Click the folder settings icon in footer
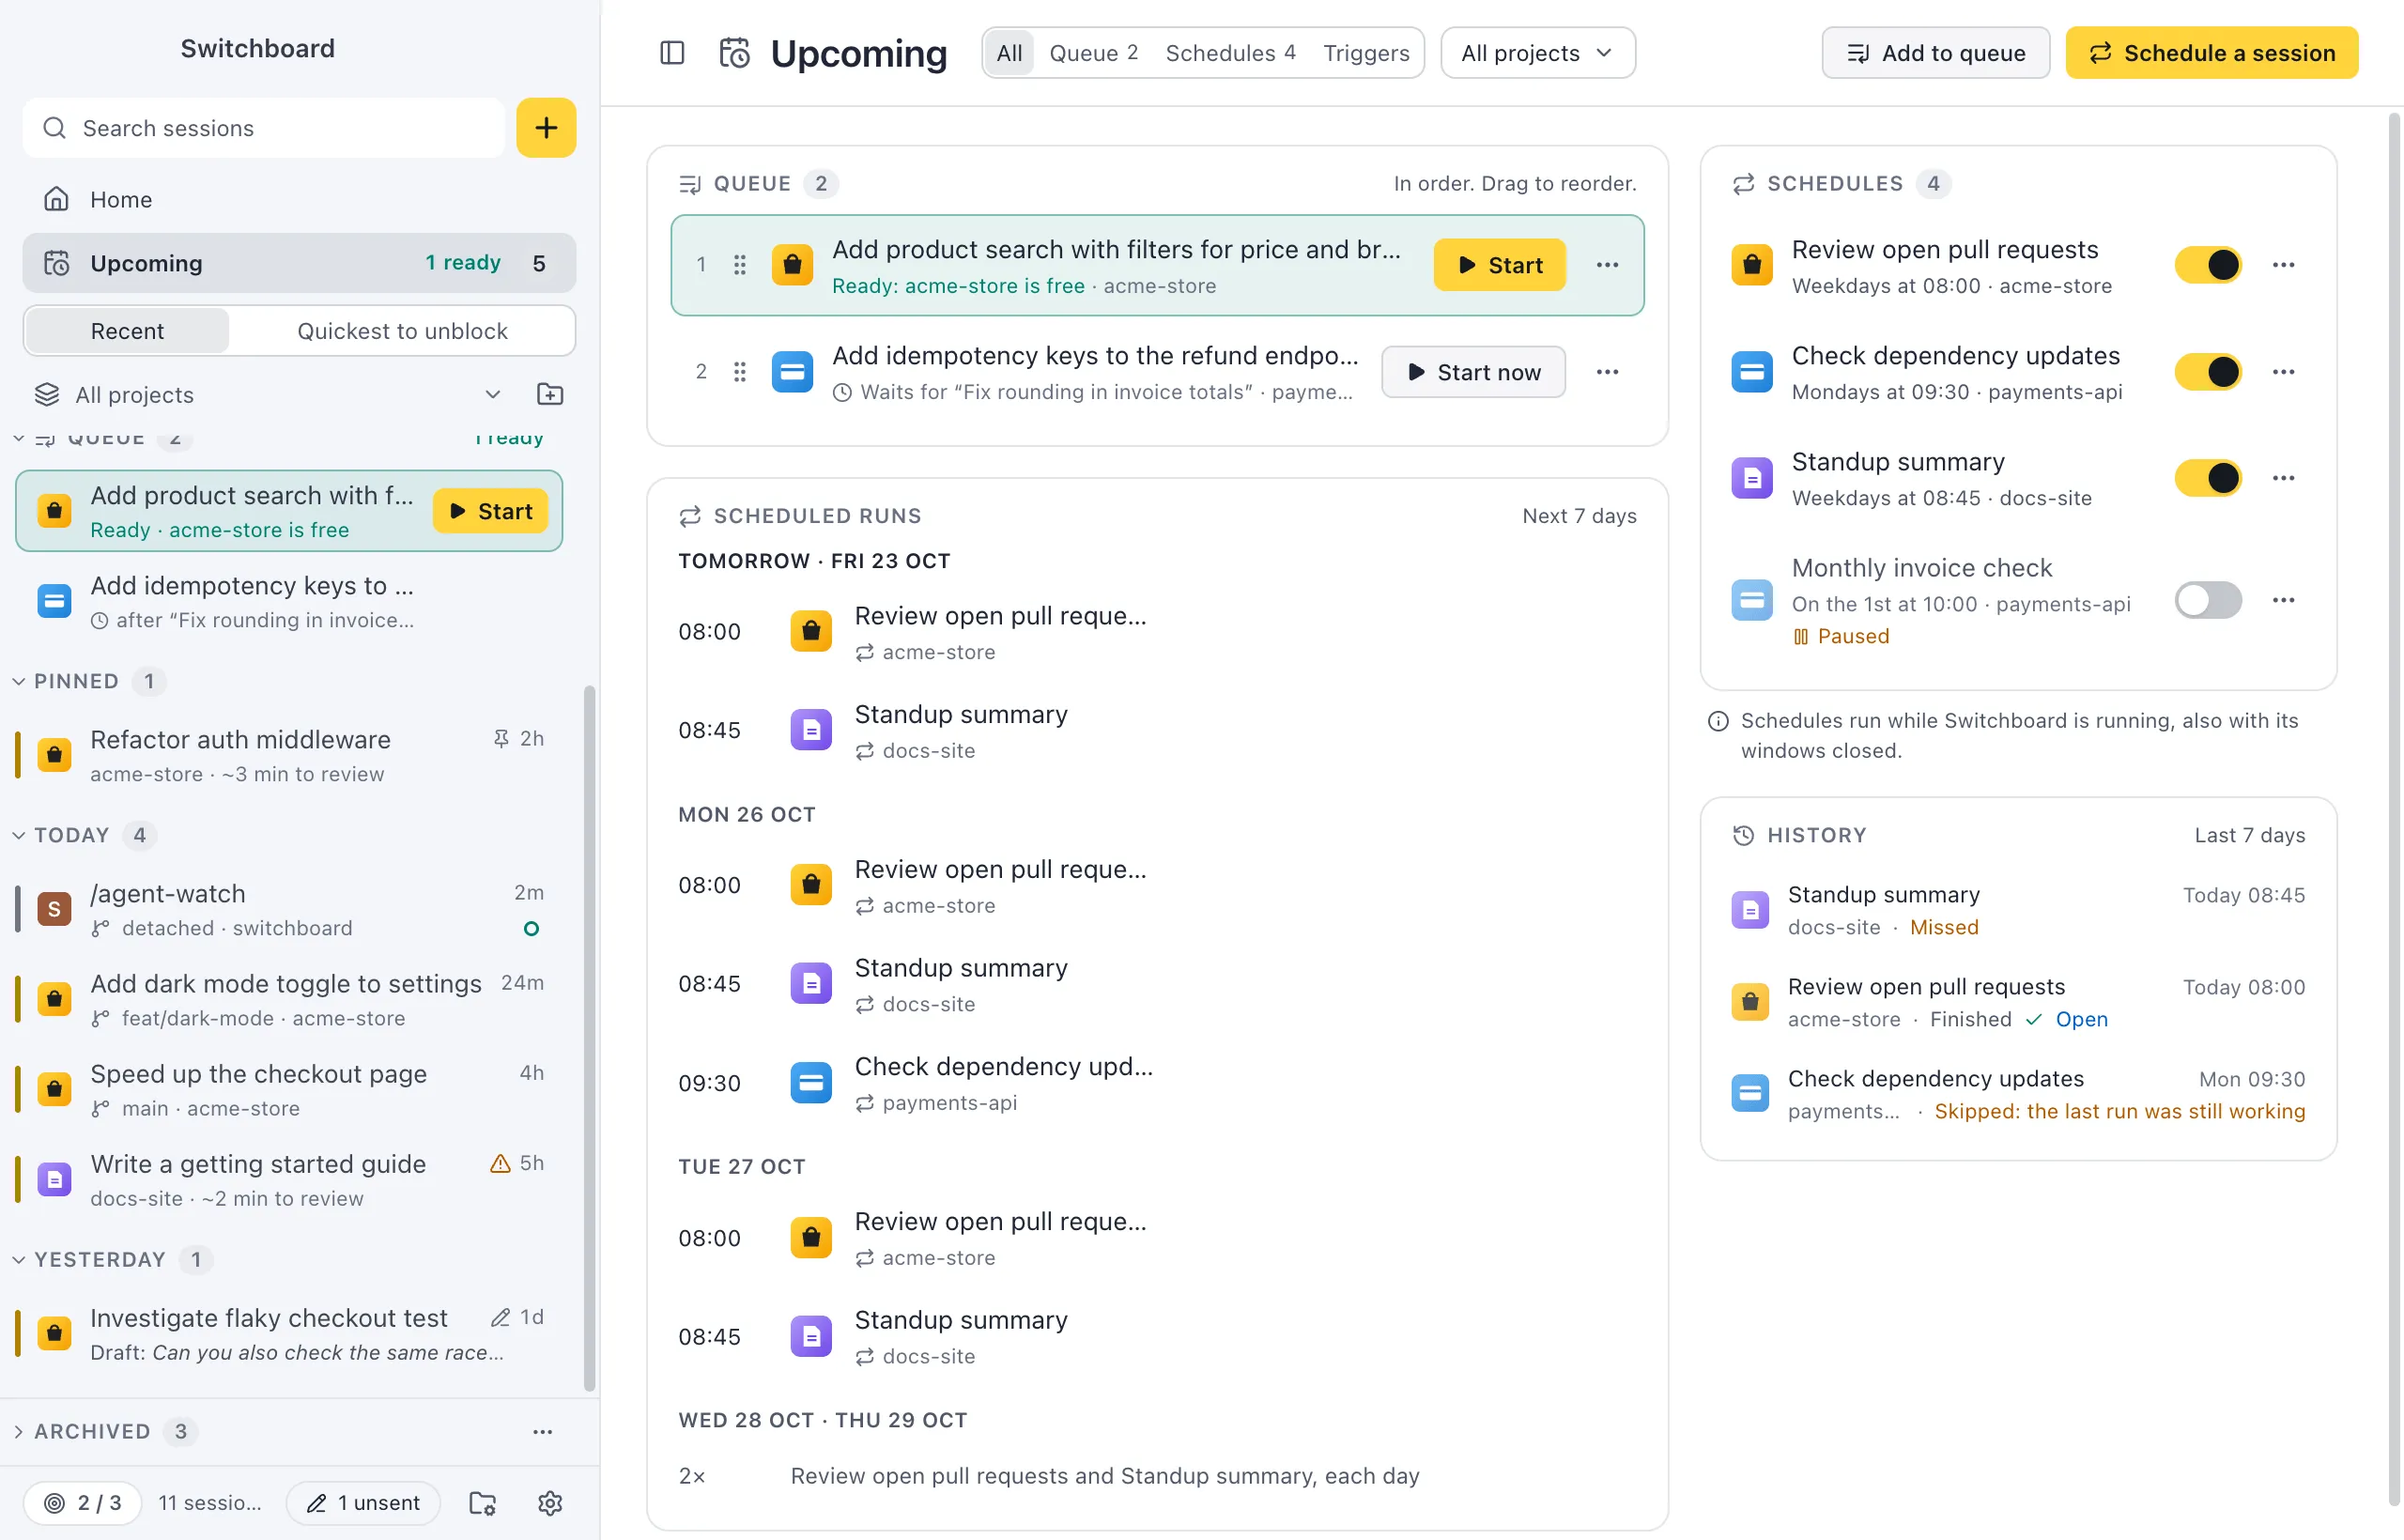Screen dimensions: 2404x1540 [483, 1502]
